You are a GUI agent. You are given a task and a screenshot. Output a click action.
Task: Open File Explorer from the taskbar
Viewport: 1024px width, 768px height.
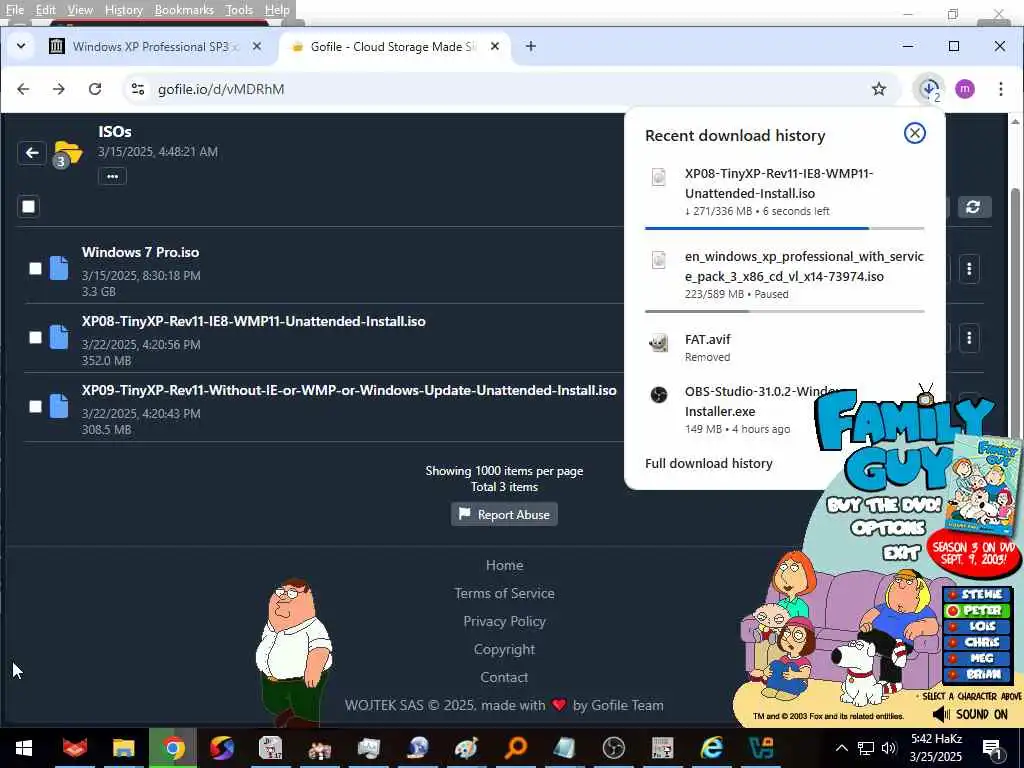click(123, 748)
